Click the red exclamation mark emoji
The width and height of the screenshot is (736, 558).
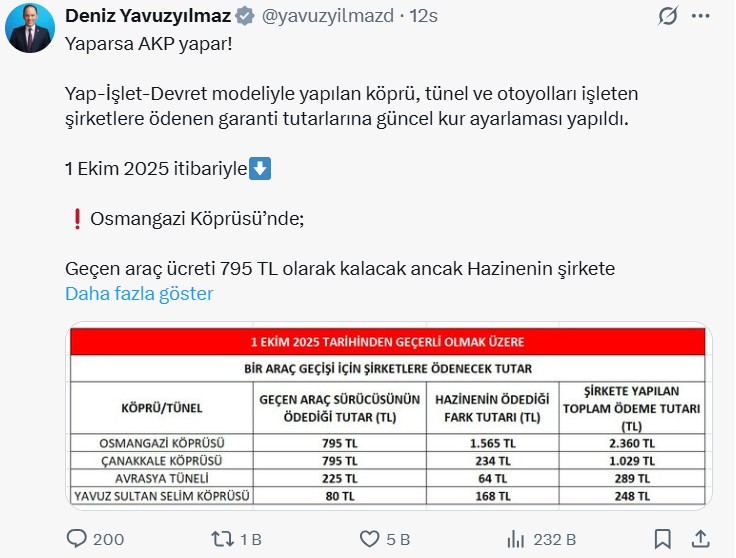(x=76, y=219)
